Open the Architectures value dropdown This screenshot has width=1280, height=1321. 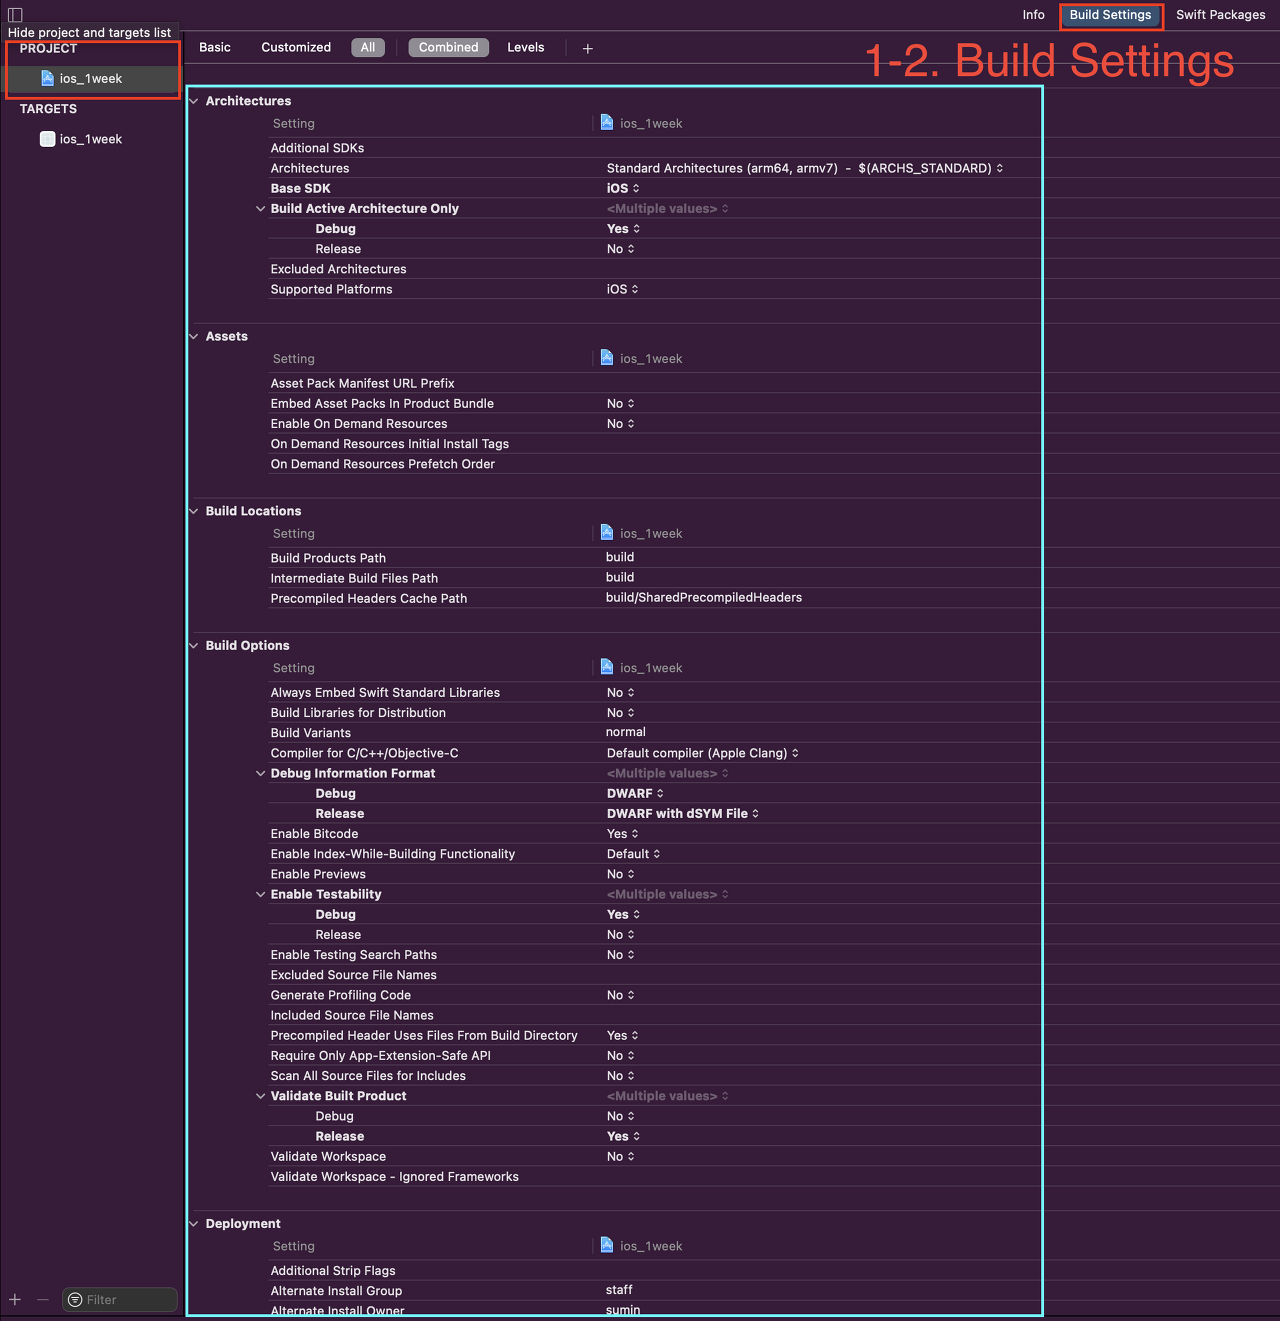tap(805, 168)
